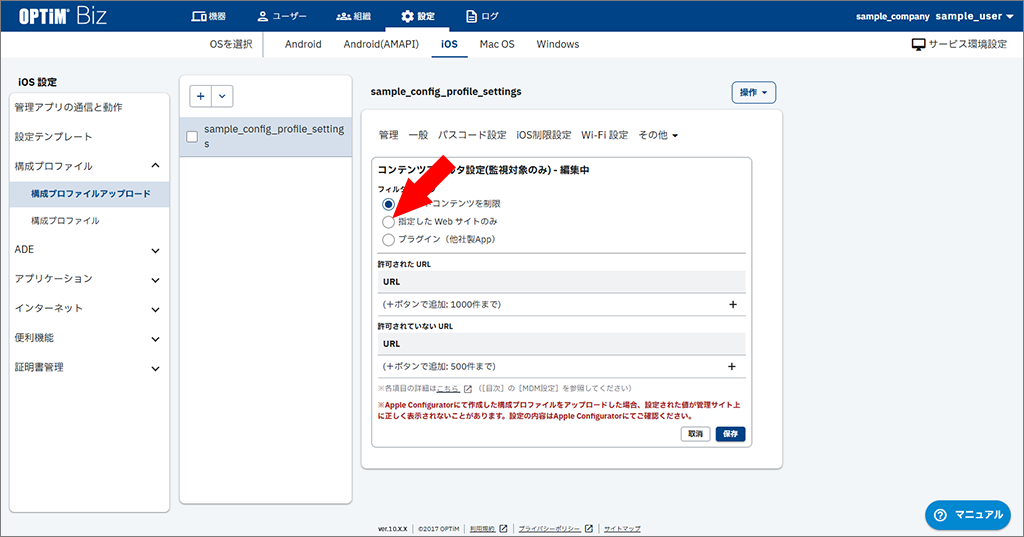Switch to the Windows tab

558,44
